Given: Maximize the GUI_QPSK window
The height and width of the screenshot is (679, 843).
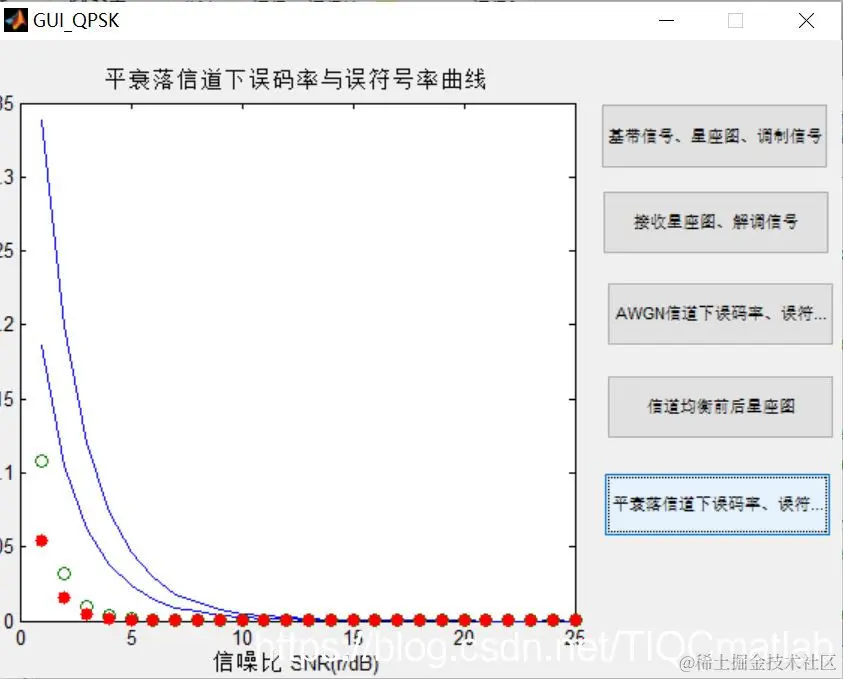Looking at the screenshot, I should click(736, 20).
